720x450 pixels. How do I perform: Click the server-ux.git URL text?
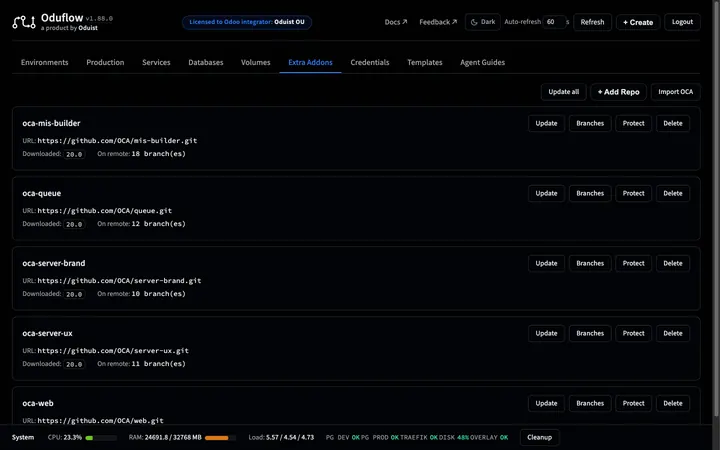point(113,351)
